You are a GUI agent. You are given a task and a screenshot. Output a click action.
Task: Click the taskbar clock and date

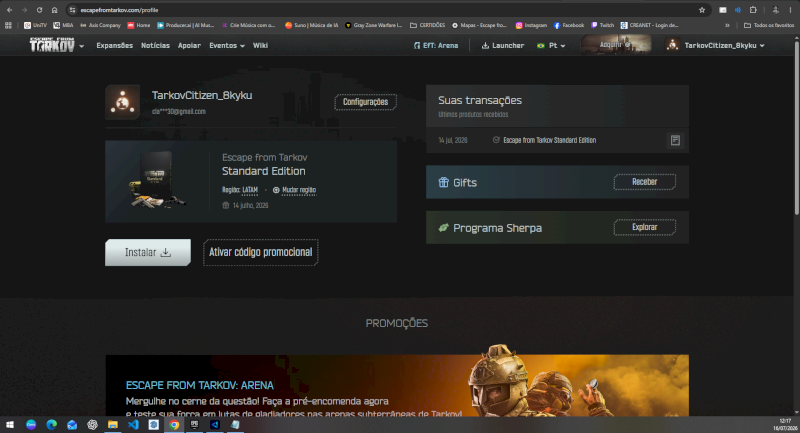point(785,424)
